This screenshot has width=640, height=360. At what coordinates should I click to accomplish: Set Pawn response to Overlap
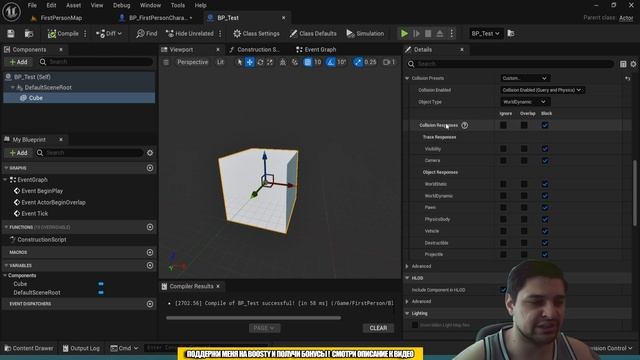coord(524,207)
